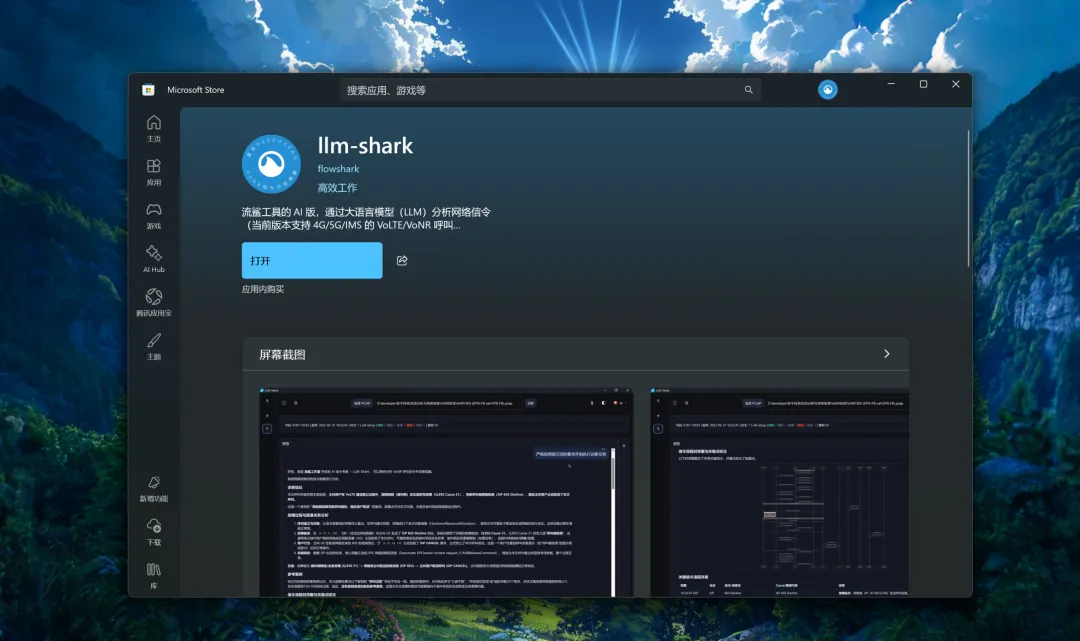Open the 库 library section

pyautogui.click(x=154, y=576)
